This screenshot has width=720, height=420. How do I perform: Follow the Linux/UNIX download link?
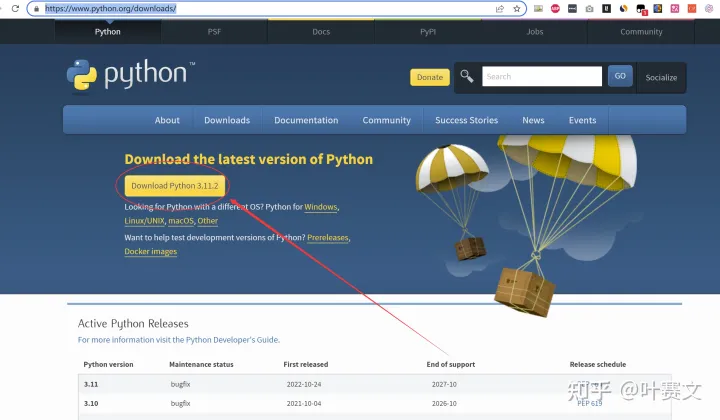[144, 221]
